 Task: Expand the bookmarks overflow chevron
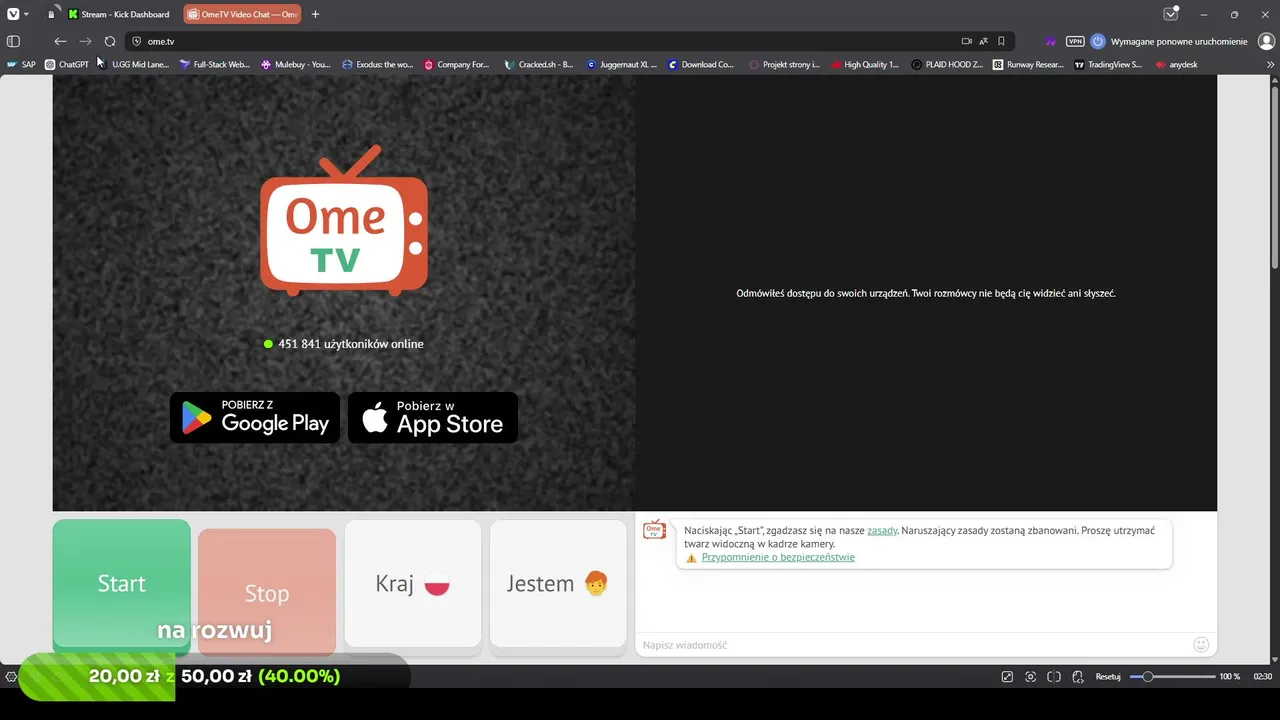tap(1271, 64)
